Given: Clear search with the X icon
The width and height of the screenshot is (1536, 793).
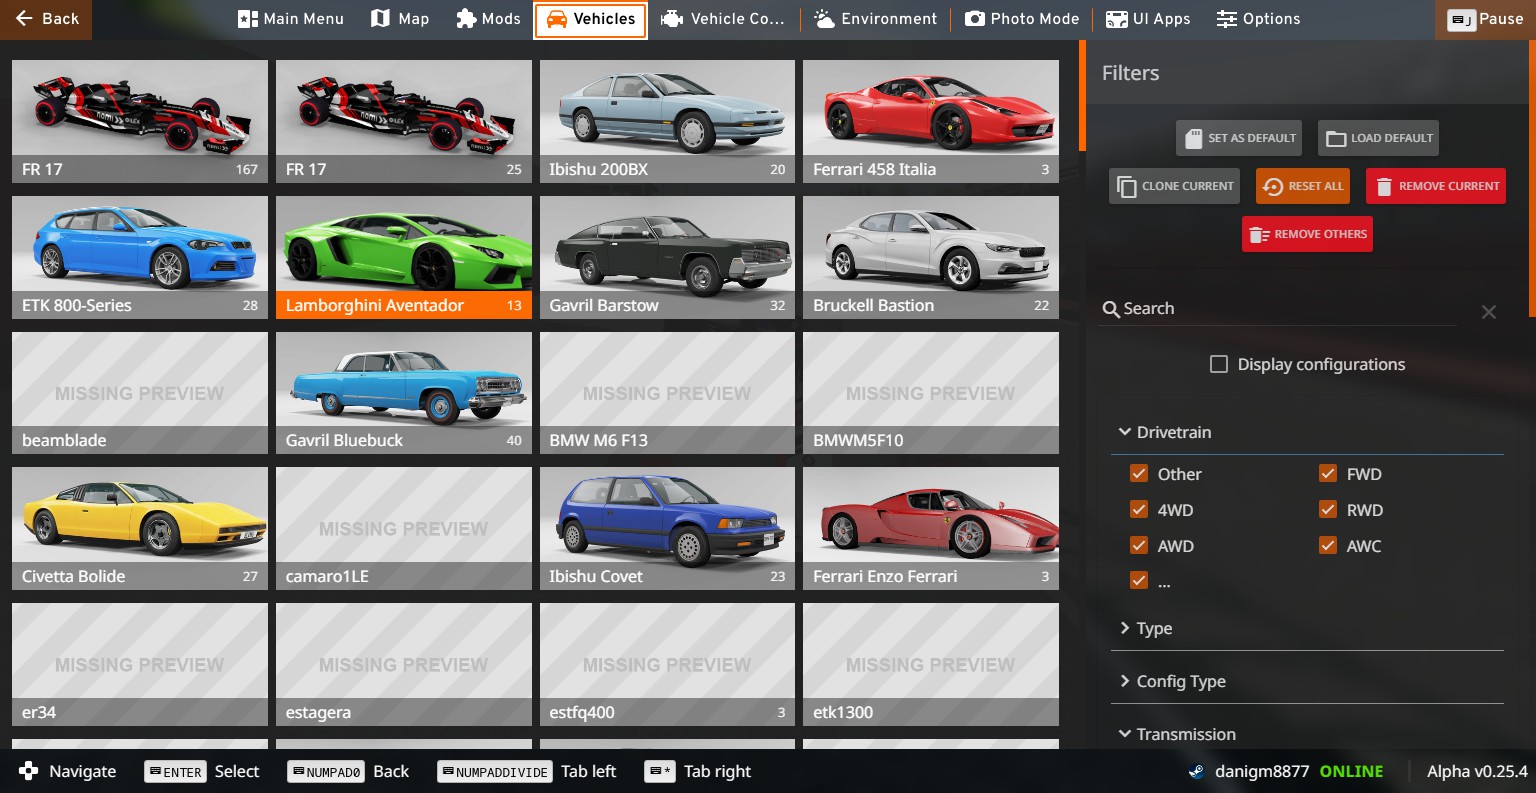Looking at the screenshot, I should pos(1489,312).
